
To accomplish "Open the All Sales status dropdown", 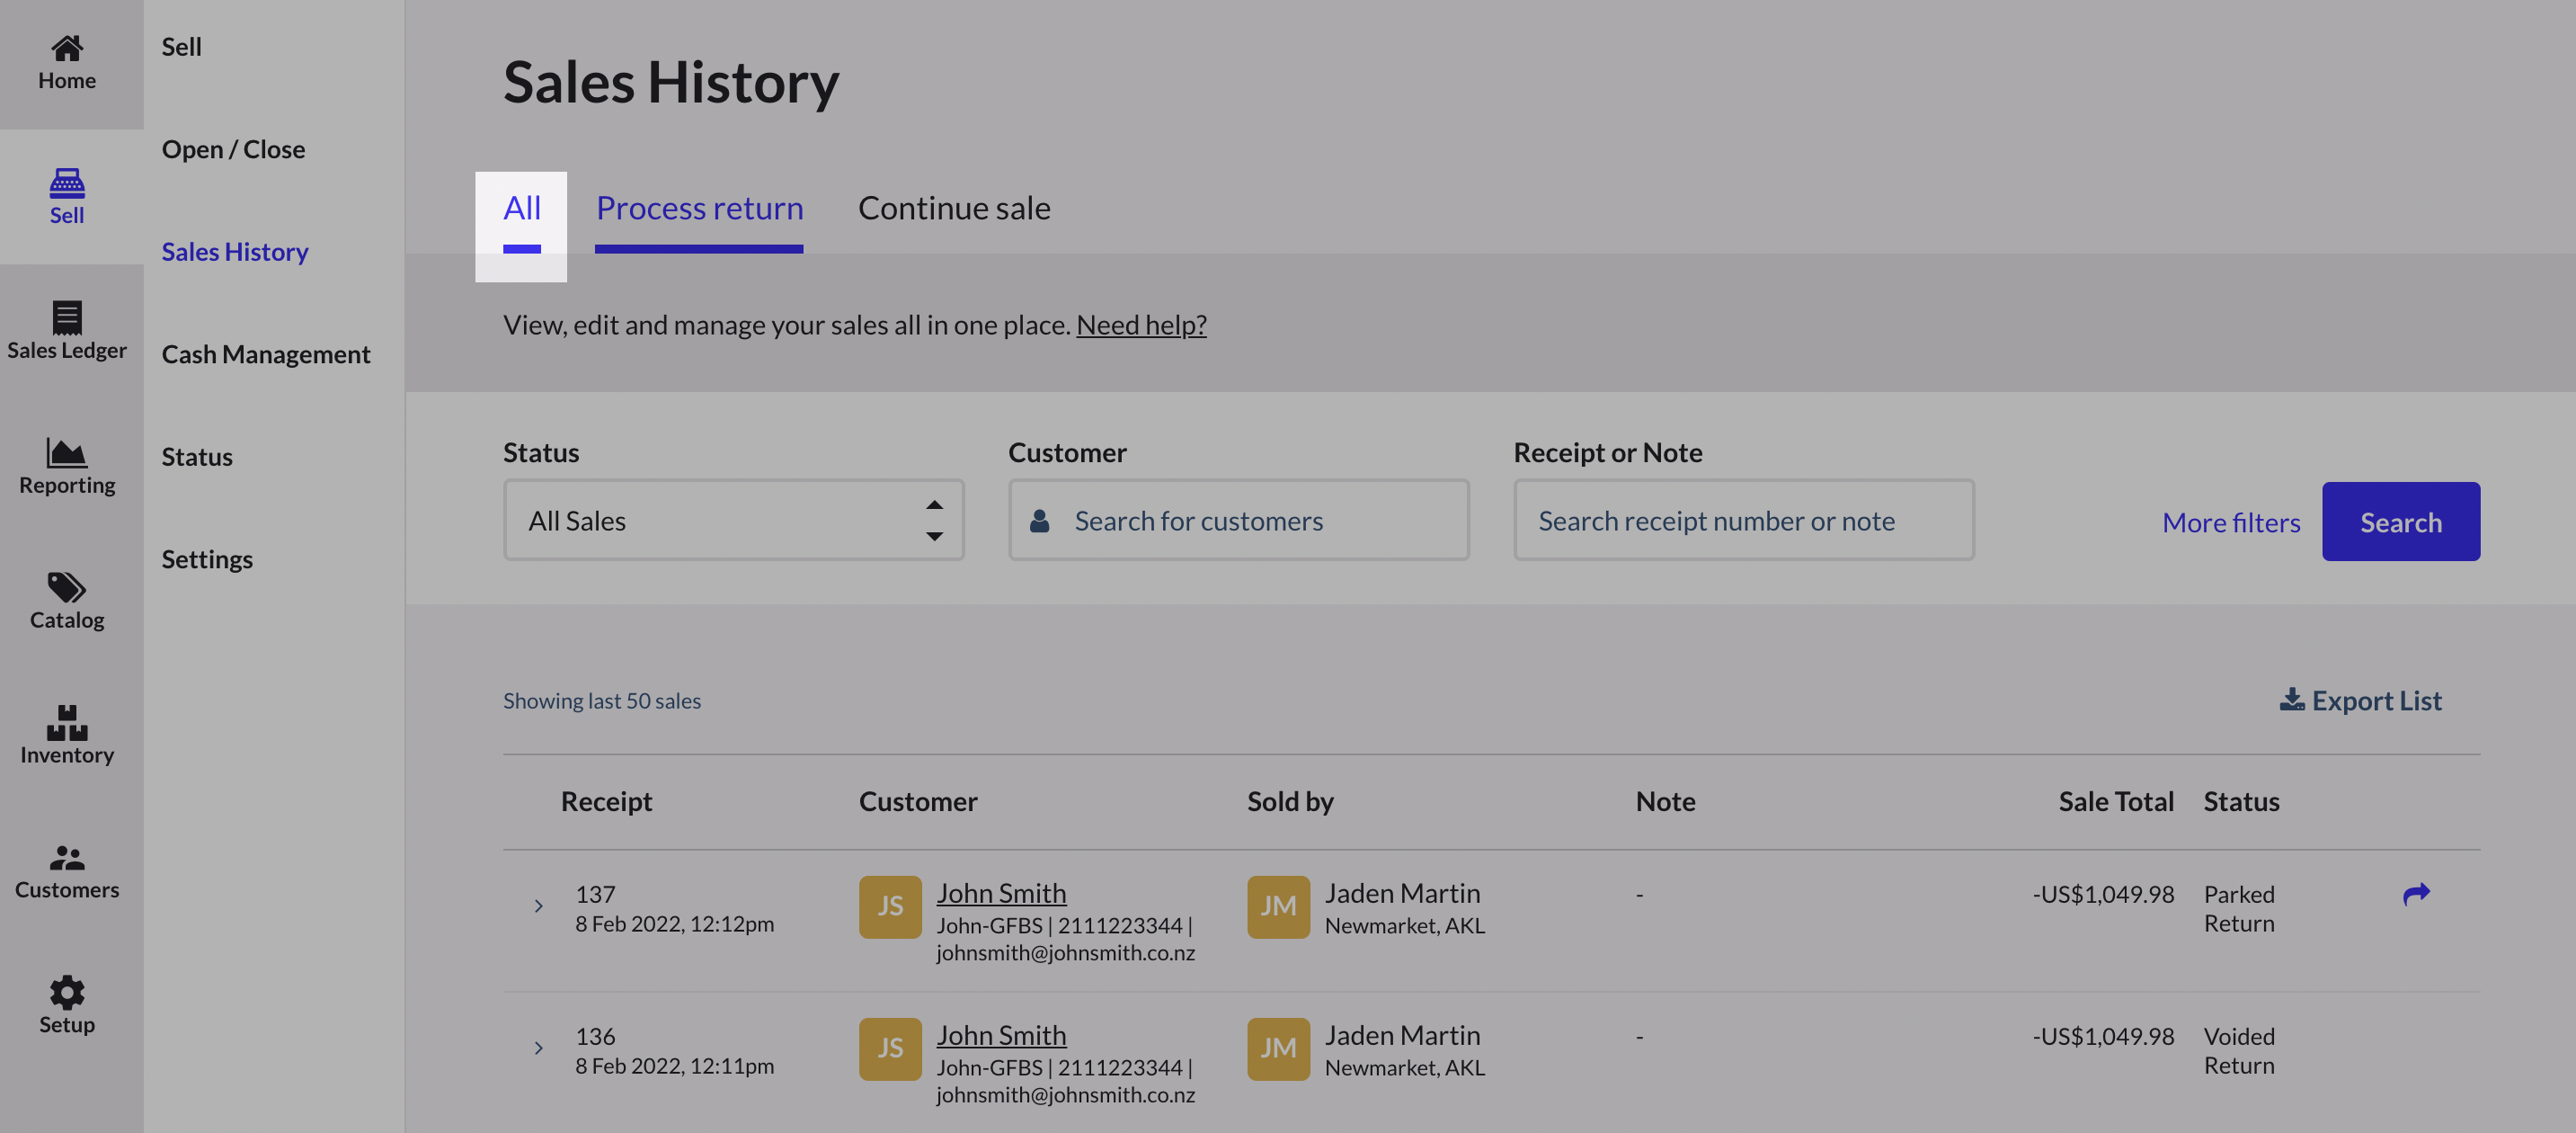I will [733, 520].
